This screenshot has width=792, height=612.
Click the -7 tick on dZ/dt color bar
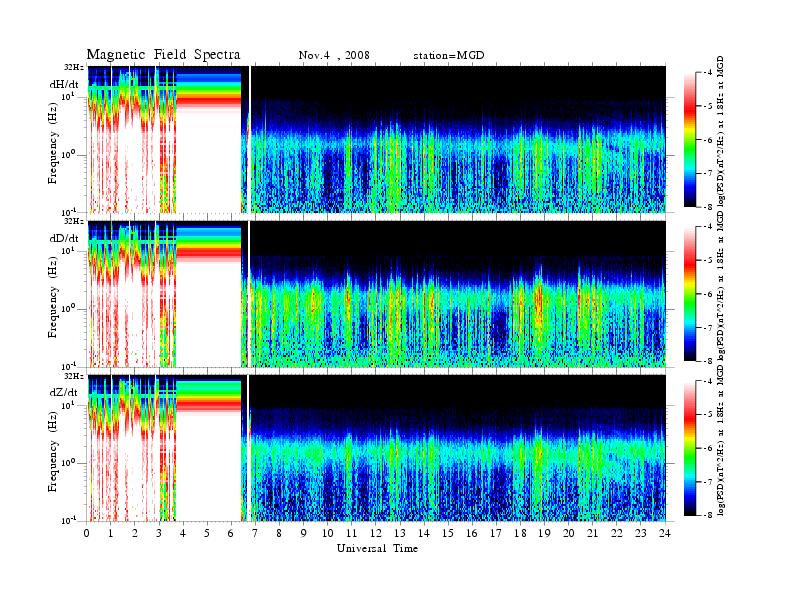708,482
